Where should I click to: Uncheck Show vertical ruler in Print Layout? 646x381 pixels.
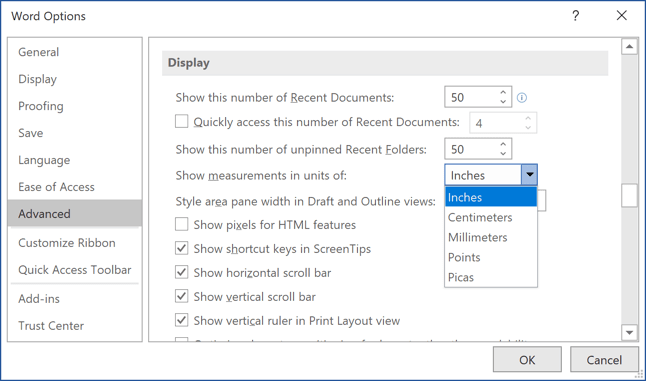(182, 320)
